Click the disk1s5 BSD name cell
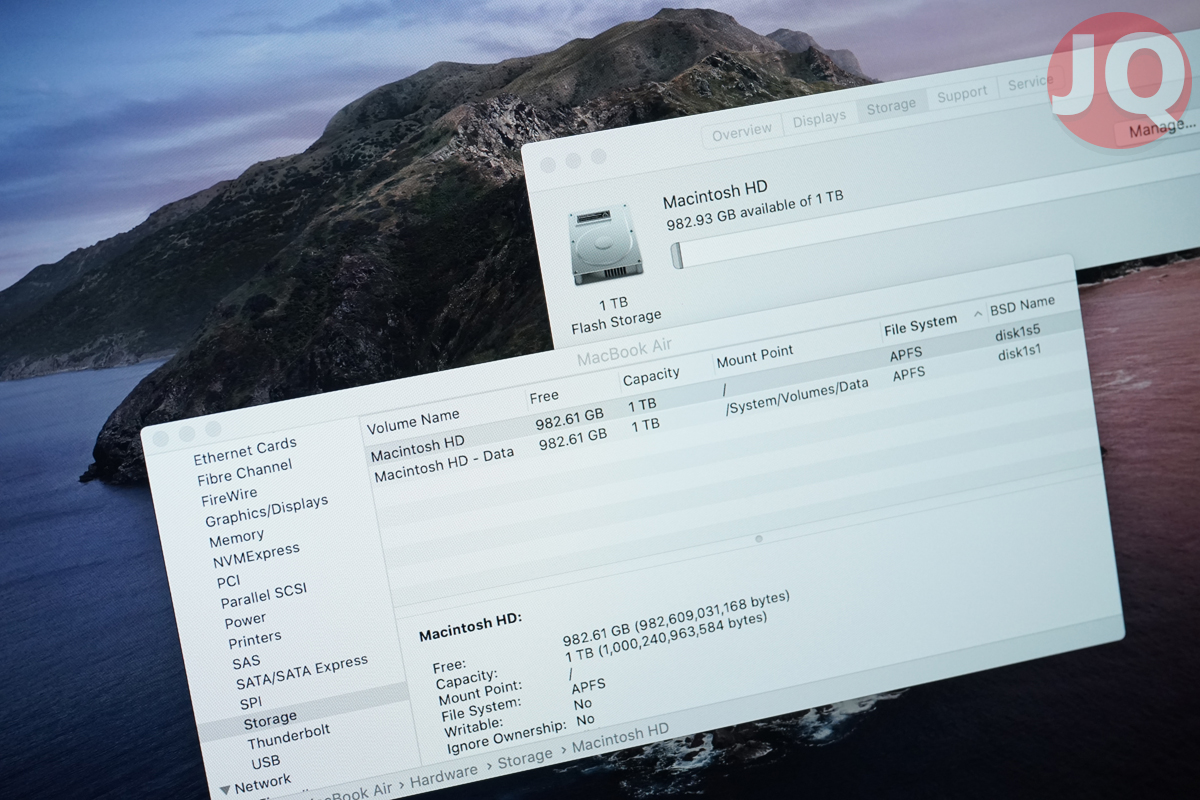This screenshot has width=1200, height=800. (1017, 330)
